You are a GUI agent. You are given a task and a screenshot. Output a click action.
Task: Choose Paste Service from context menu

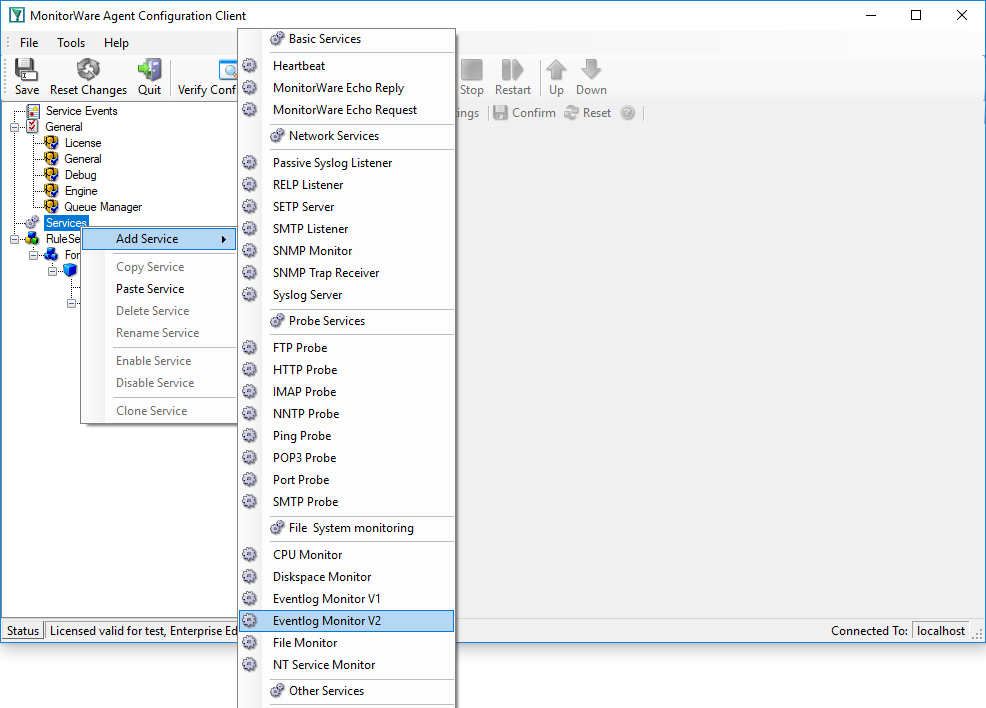[150, 289]
